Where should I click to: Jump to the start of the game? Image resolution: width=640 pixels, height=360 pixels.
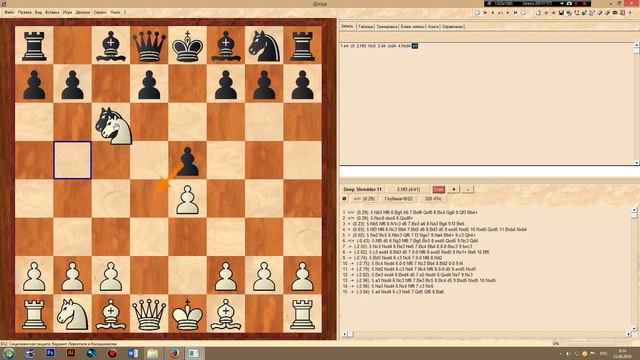485,13
